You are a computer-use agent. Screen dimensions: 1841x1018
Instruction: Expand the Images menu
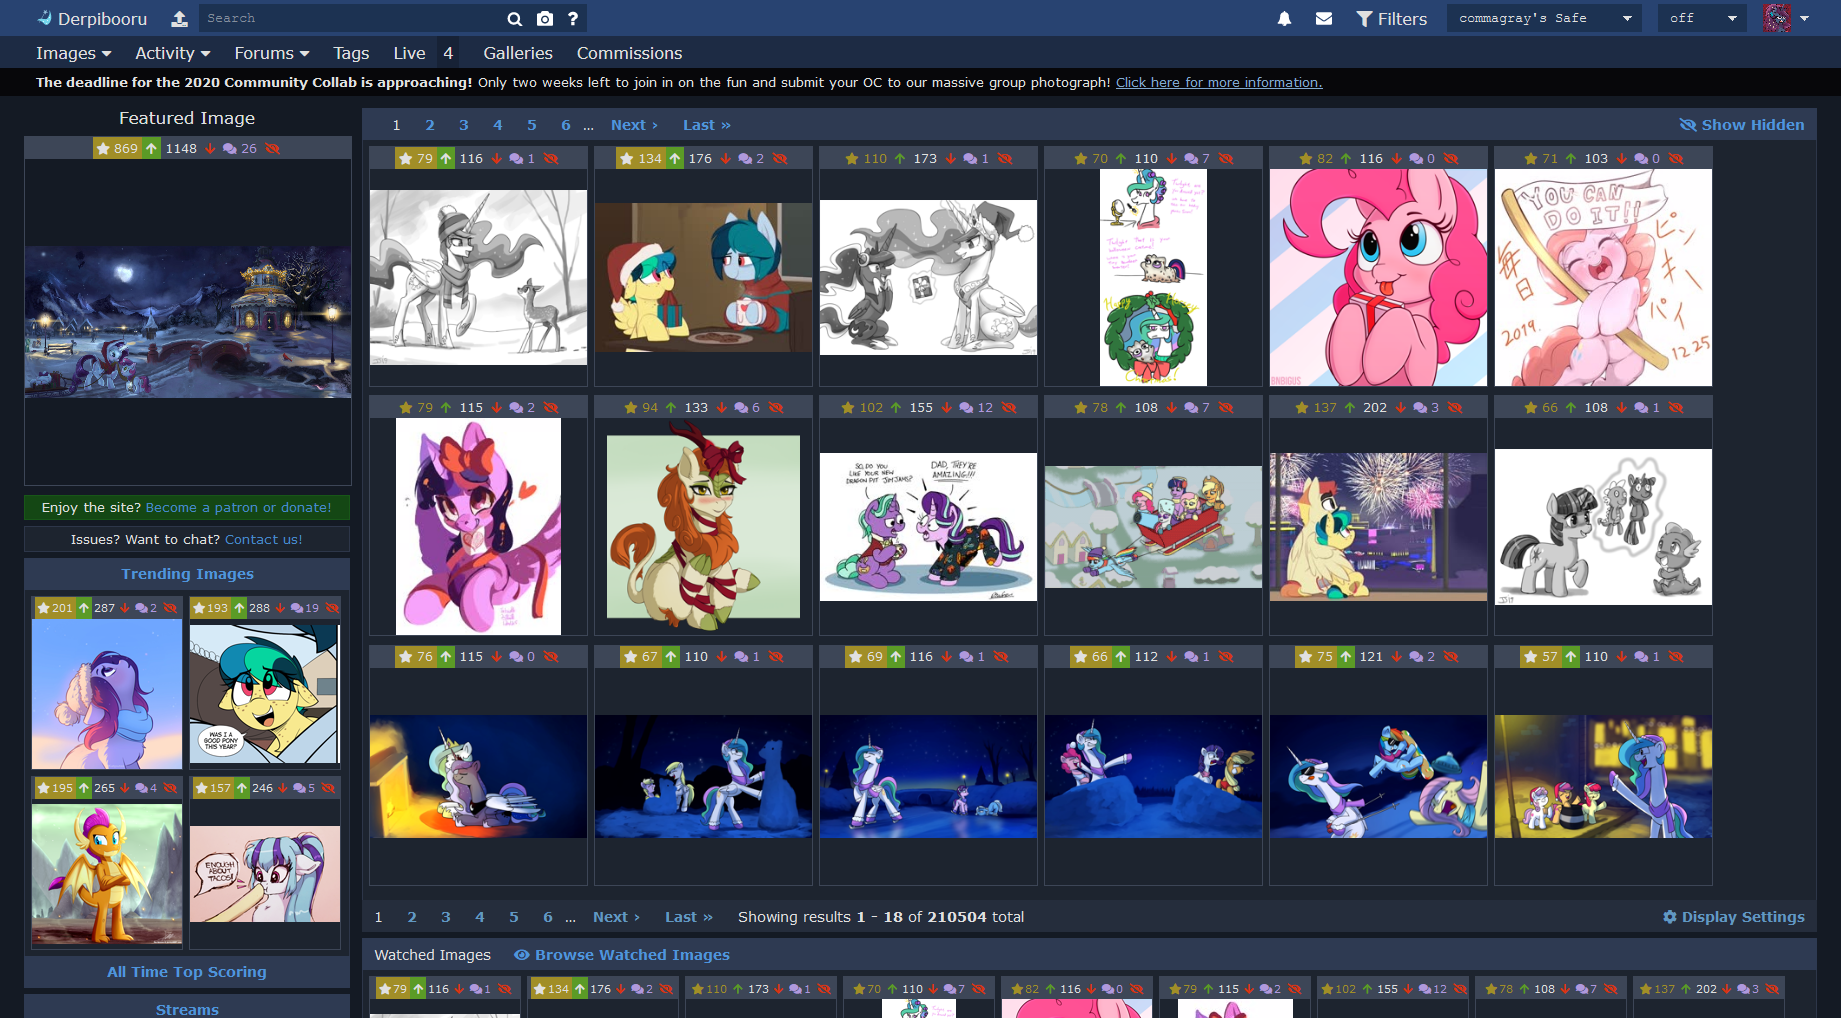tap(73, 53)
